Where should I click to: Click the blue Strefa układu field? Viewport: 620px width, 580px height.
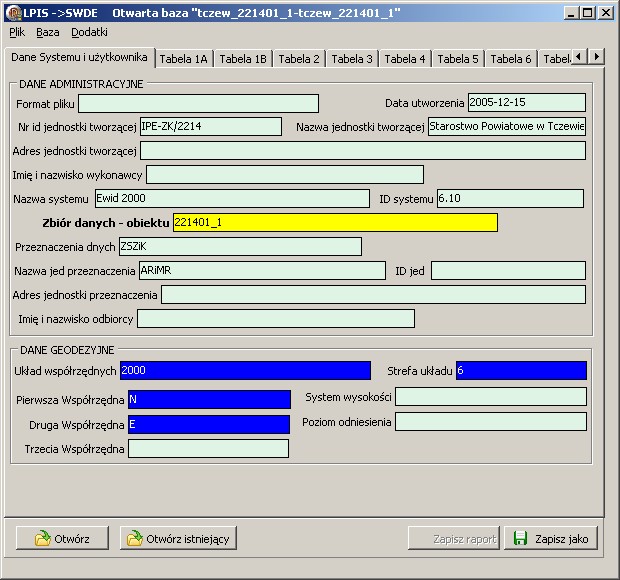point(521,370)
